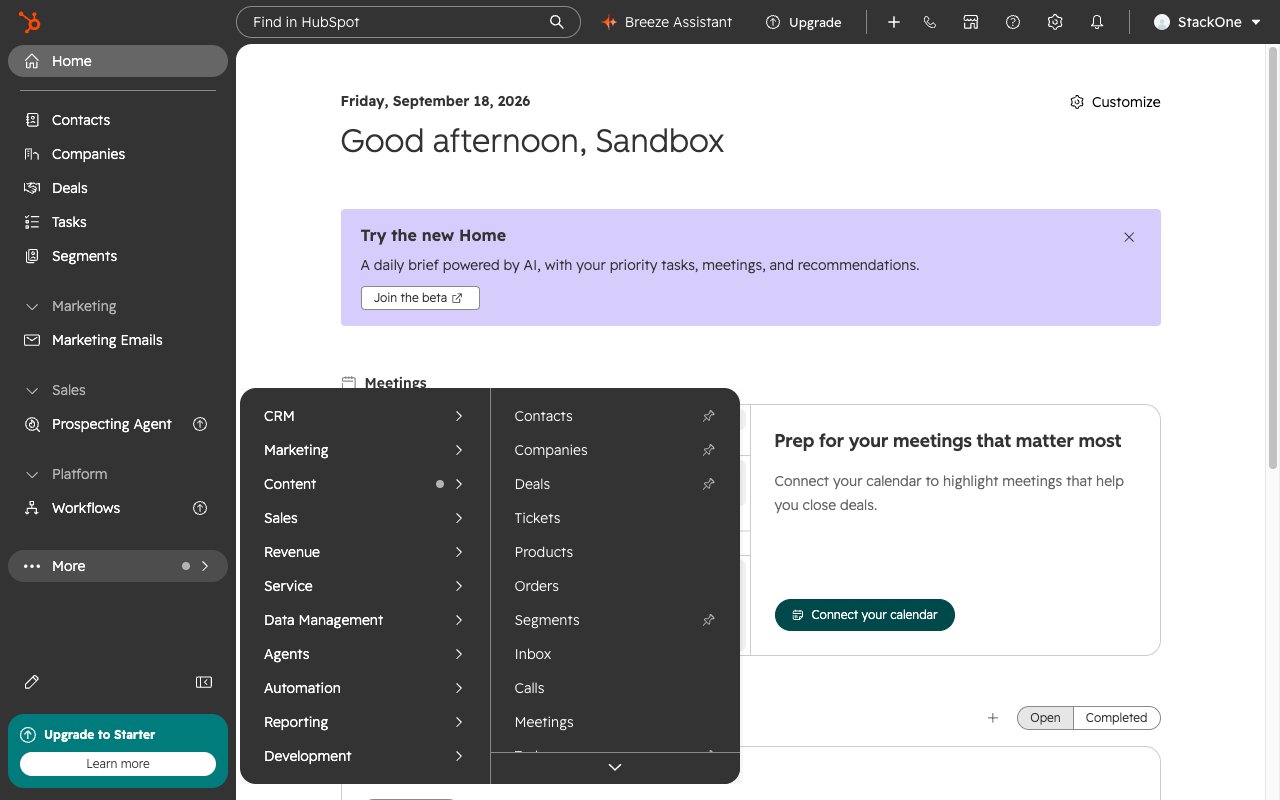
Task: Click the Upgrade button in top bar
Action: [x=803, y=22]
